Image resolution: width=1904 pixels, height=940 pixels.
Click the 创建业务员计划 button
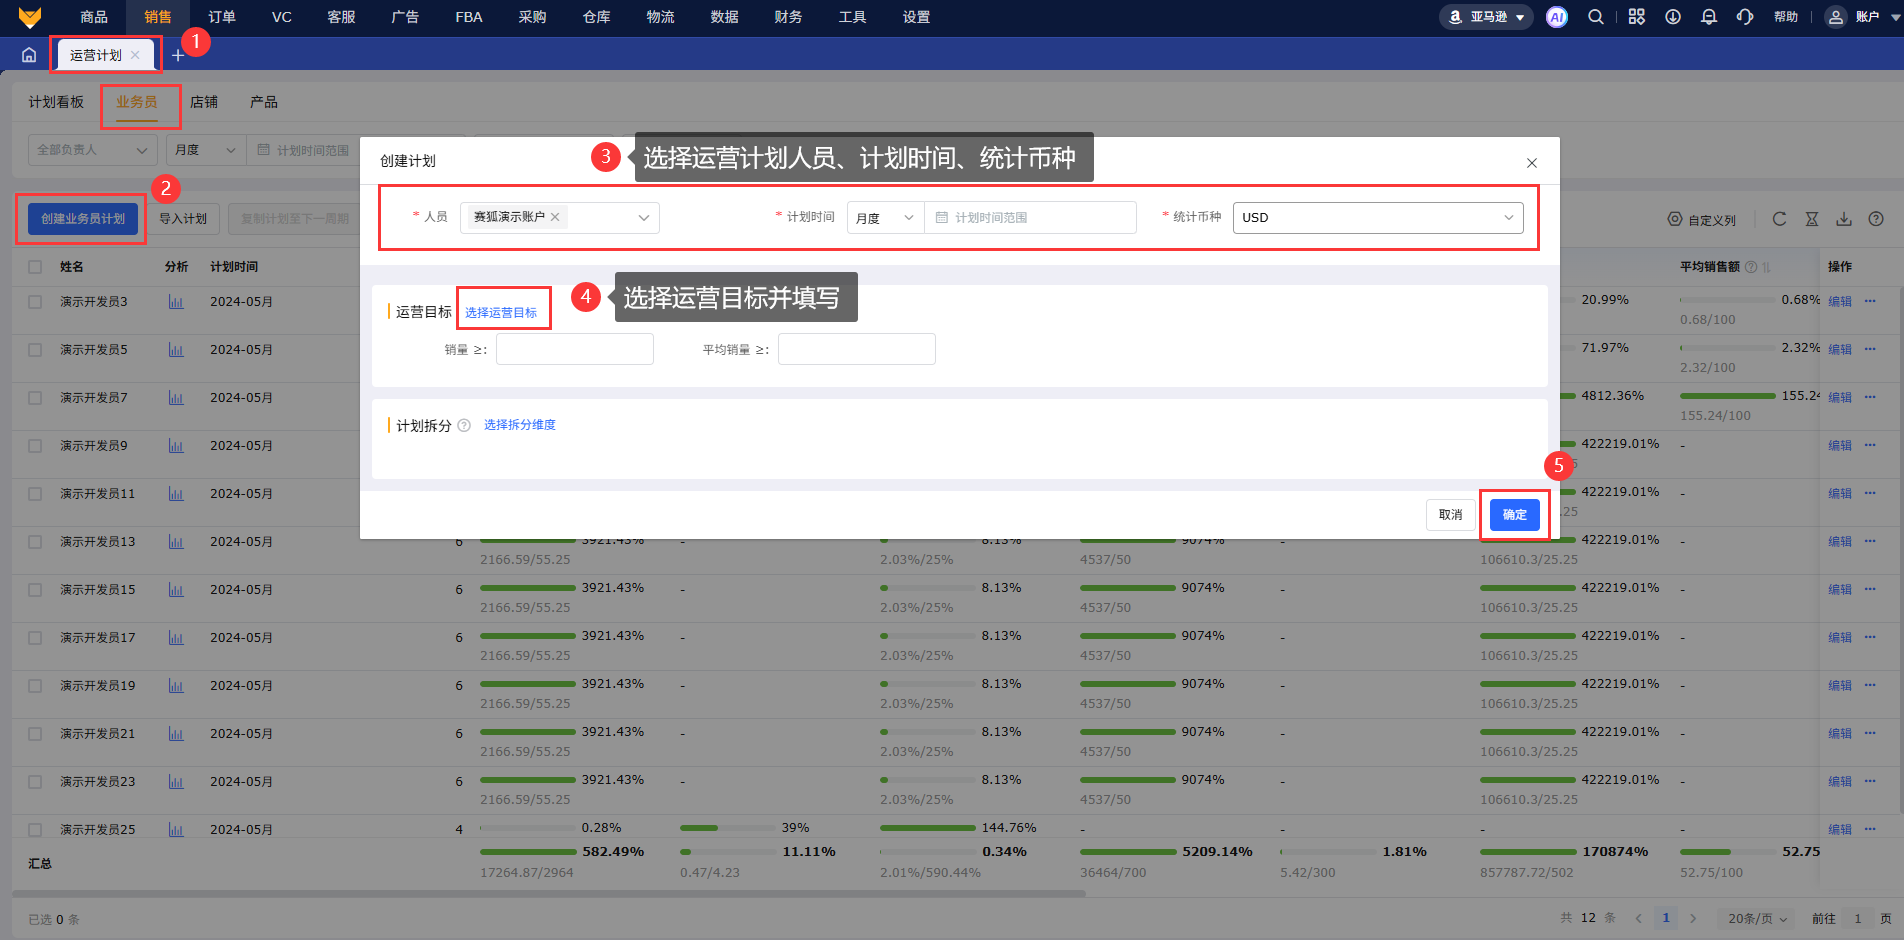click(x=83, y=219)
